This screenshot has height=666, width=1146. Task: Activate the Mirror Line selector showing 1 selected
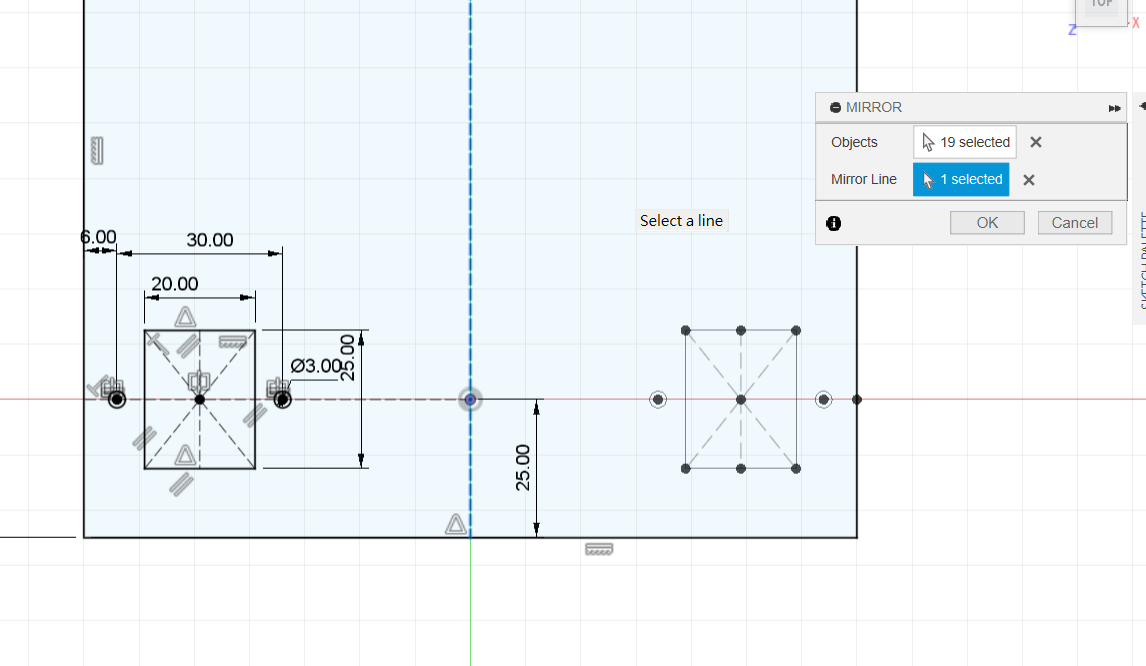point(960,180)
